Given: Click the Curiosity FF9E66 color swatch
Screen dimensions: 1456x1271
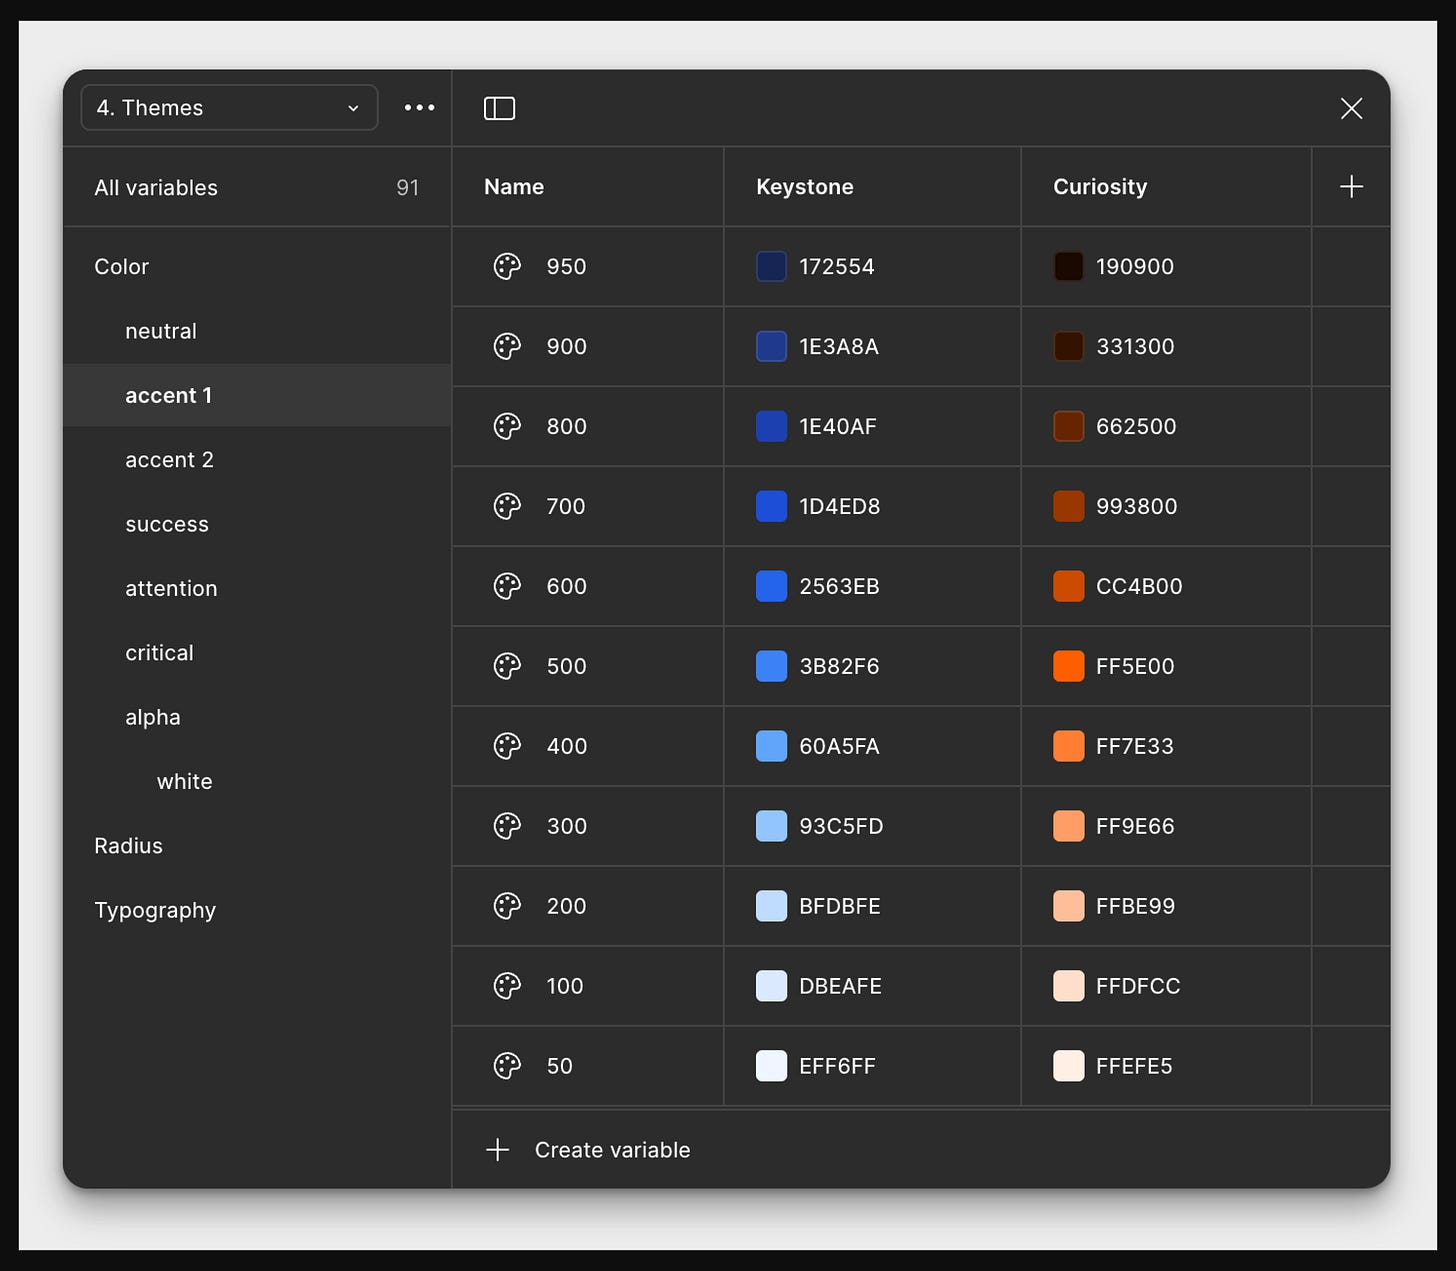Looking at the screenshot, I should pyautogui.click(x=1069, y=826).
